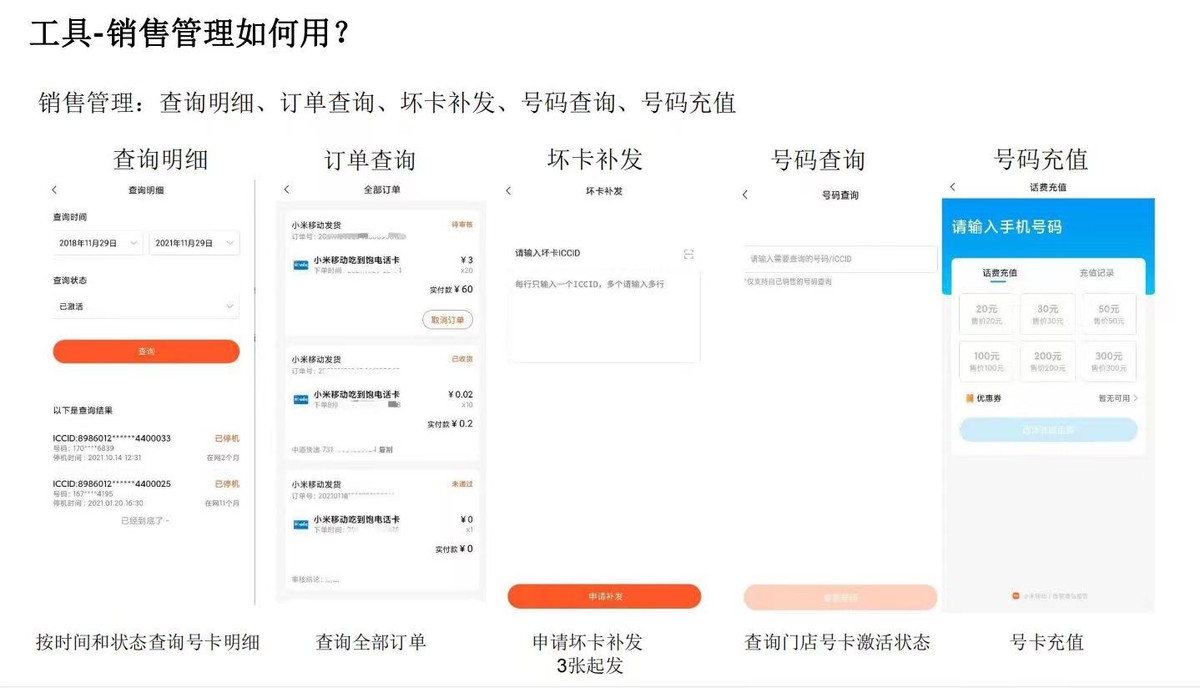Click the 请输入需要查询的号码/ICCID field

(x=840, y=259)
